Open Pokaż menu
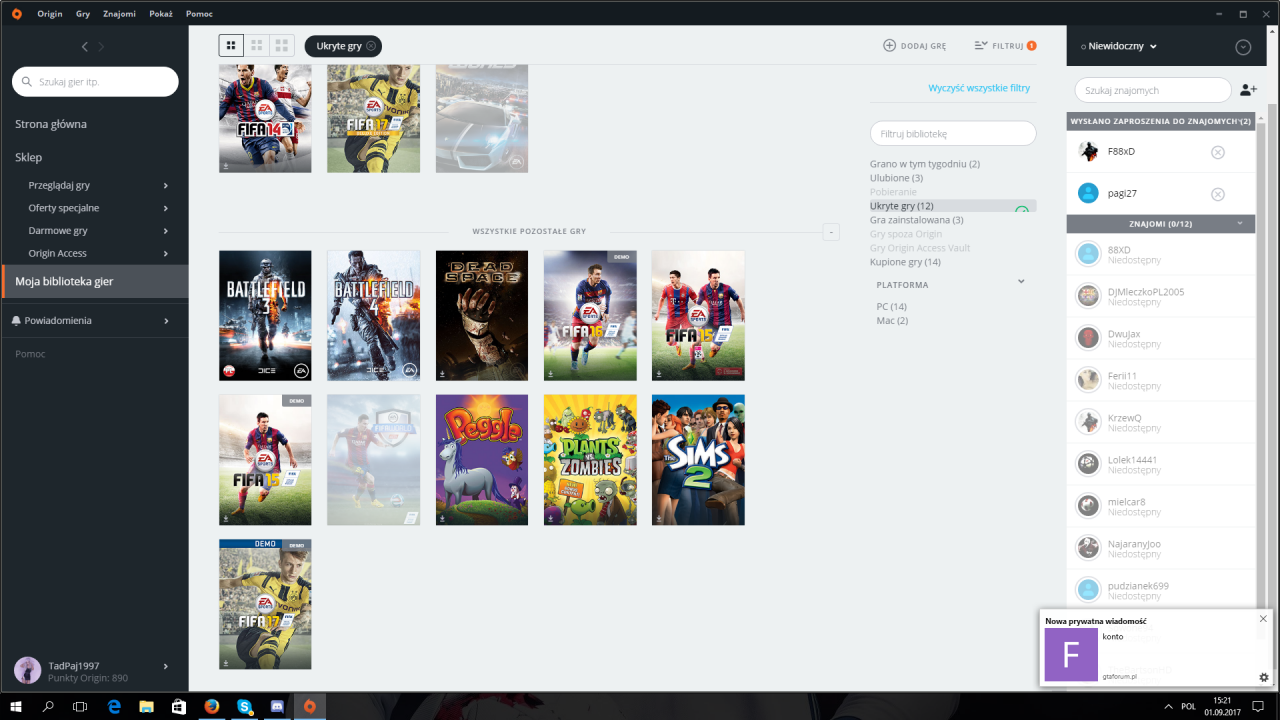Image resolution: width=1280 pixels, height=720 pixels. 162,14
